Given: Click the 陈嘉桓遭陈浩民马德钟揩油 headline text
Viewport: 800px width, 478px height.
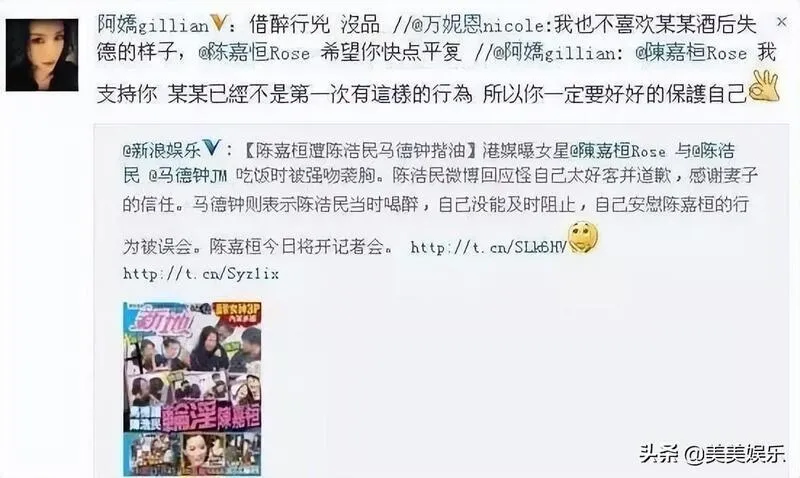Looking at the screenshot, I should [x=361, y=150].
